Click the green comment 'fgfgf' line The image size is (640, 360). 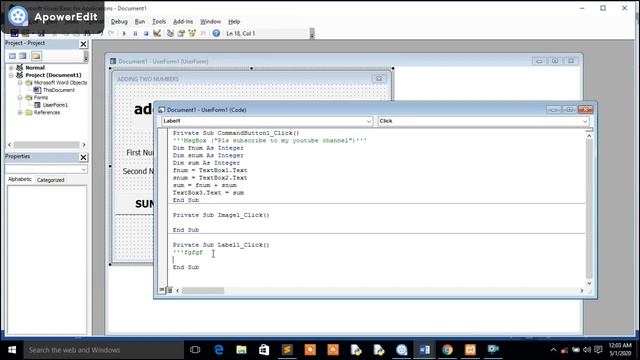tap(188, 252)
